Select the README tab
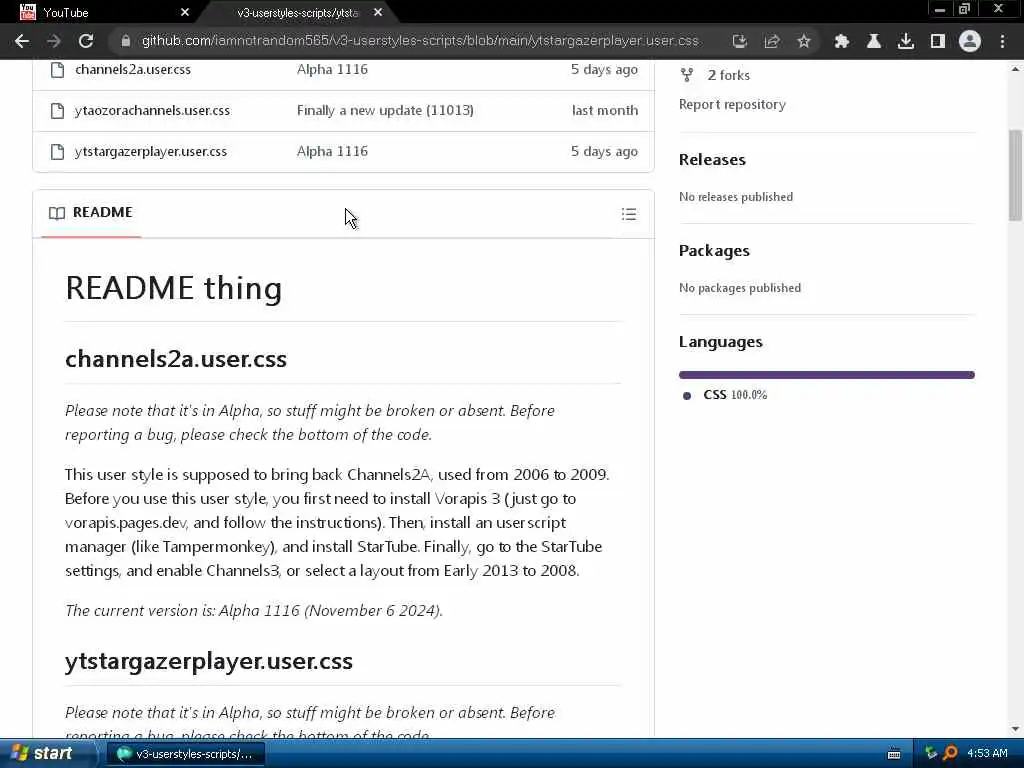 pyautogui.click(x=91, y=213)
